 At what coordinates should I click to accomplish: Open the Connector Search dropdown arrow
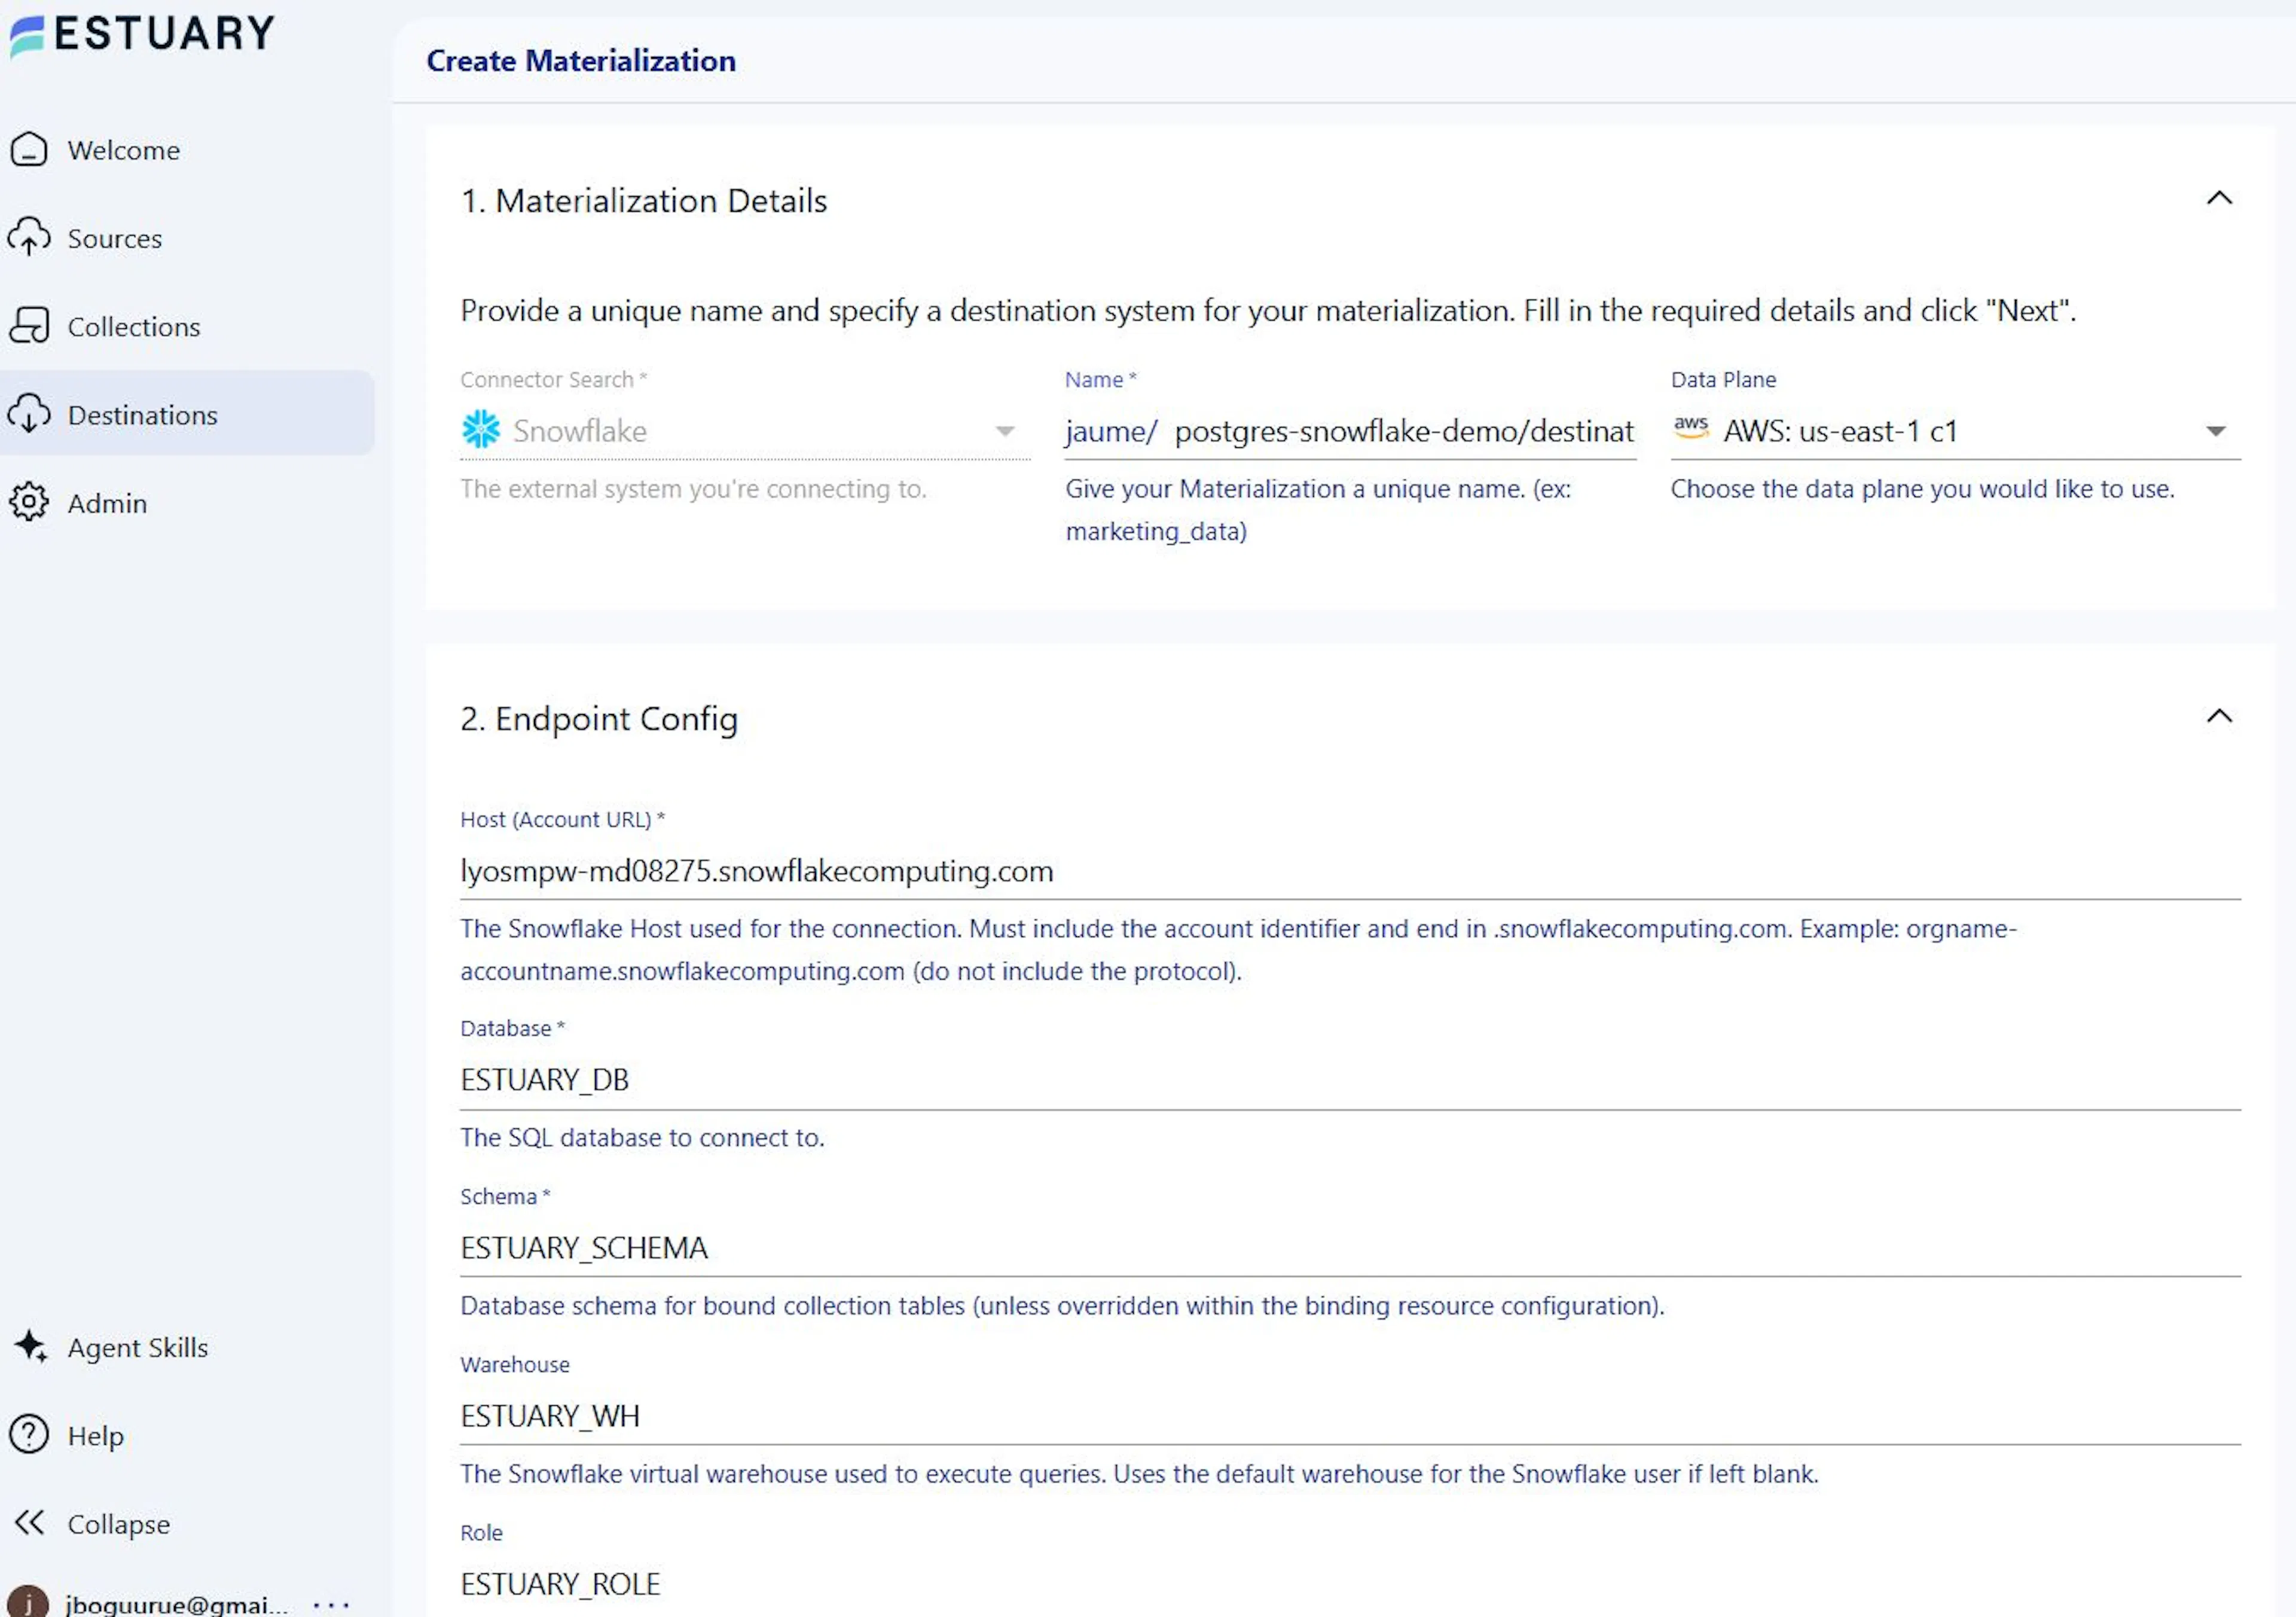pos(1005,432)
